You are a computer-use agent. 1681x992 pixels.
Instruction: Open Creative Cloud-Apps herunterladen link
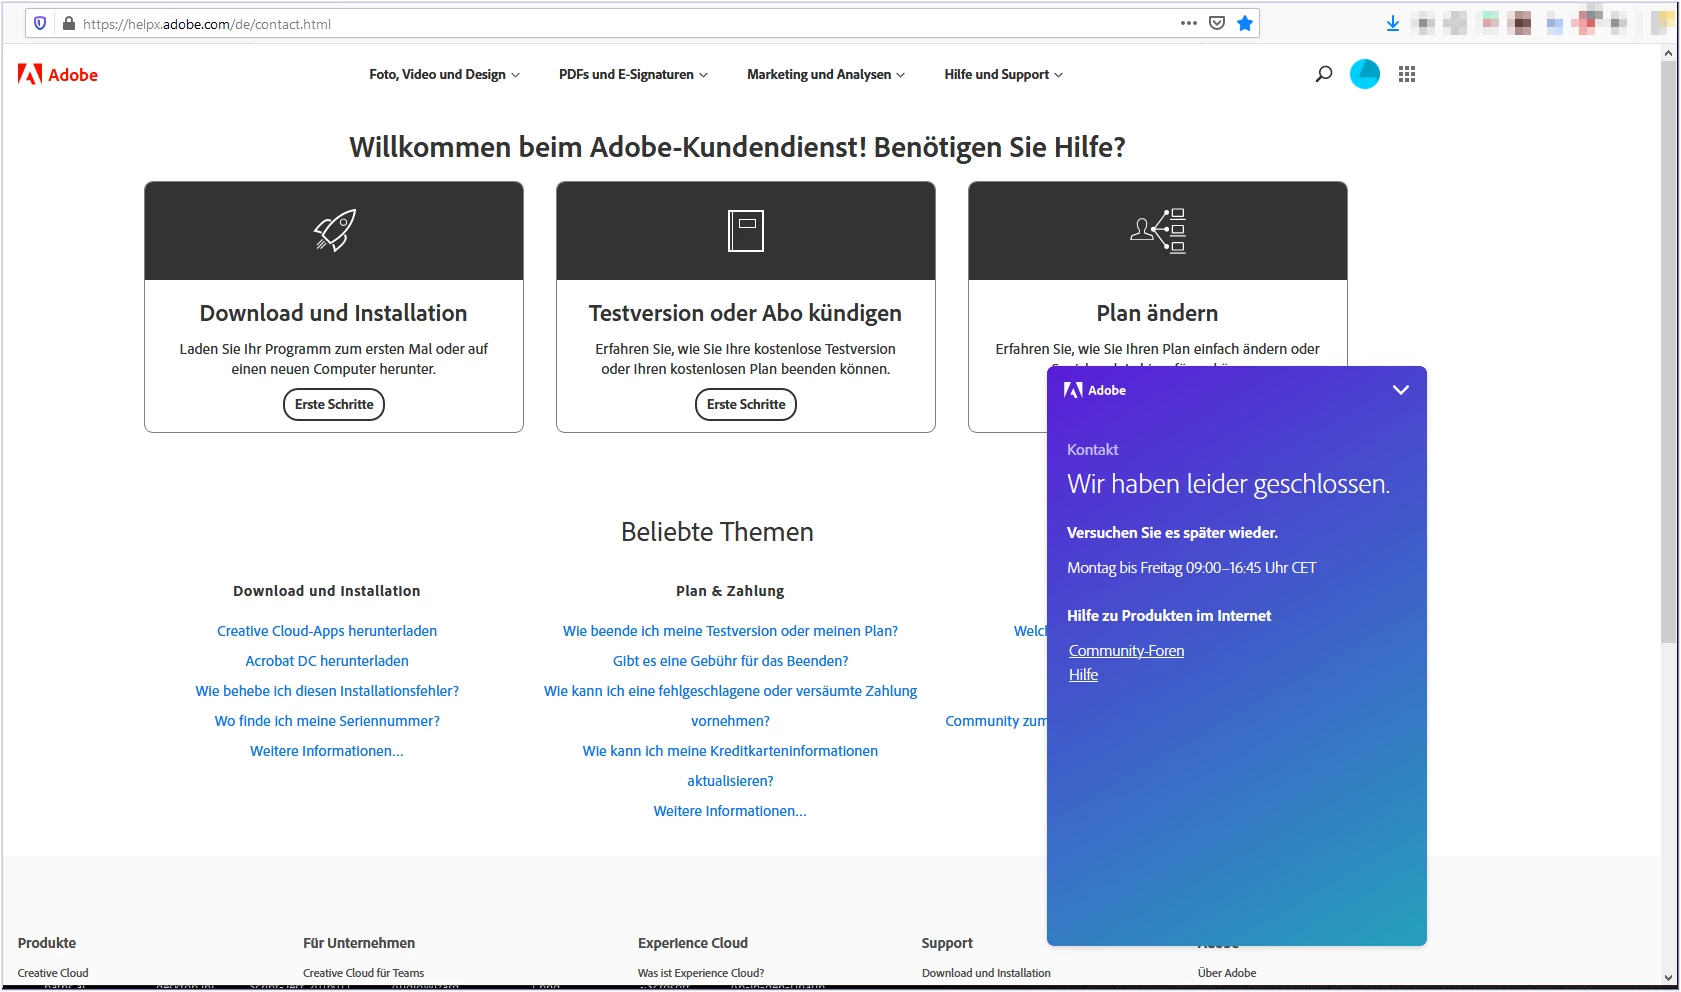(x=327, y=631)
